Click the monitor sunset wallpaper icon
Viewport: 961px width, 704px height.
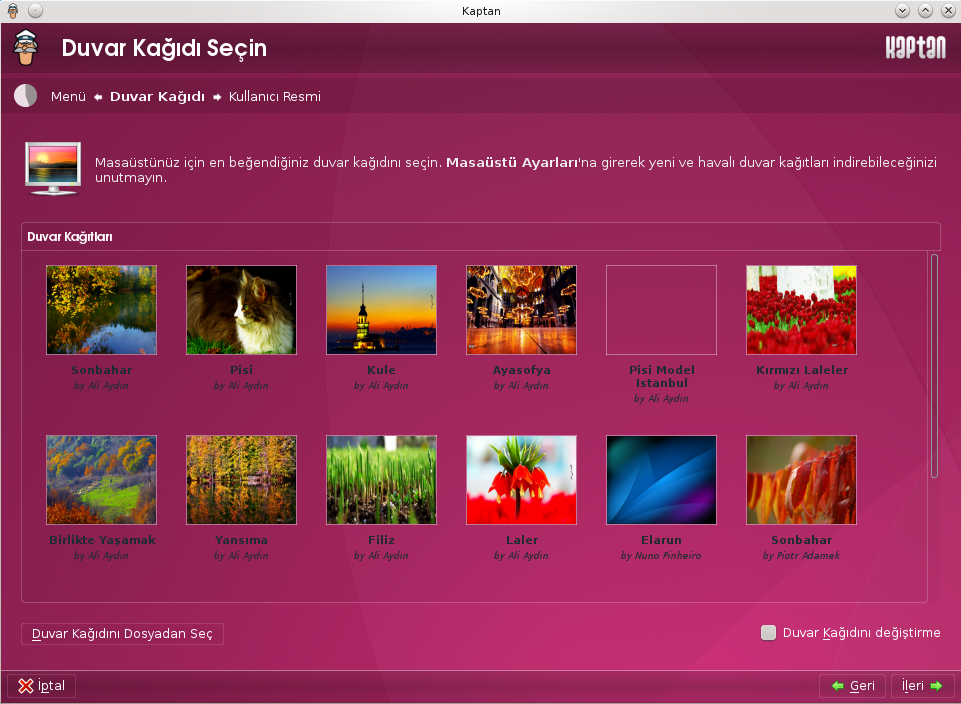(53, 168)
